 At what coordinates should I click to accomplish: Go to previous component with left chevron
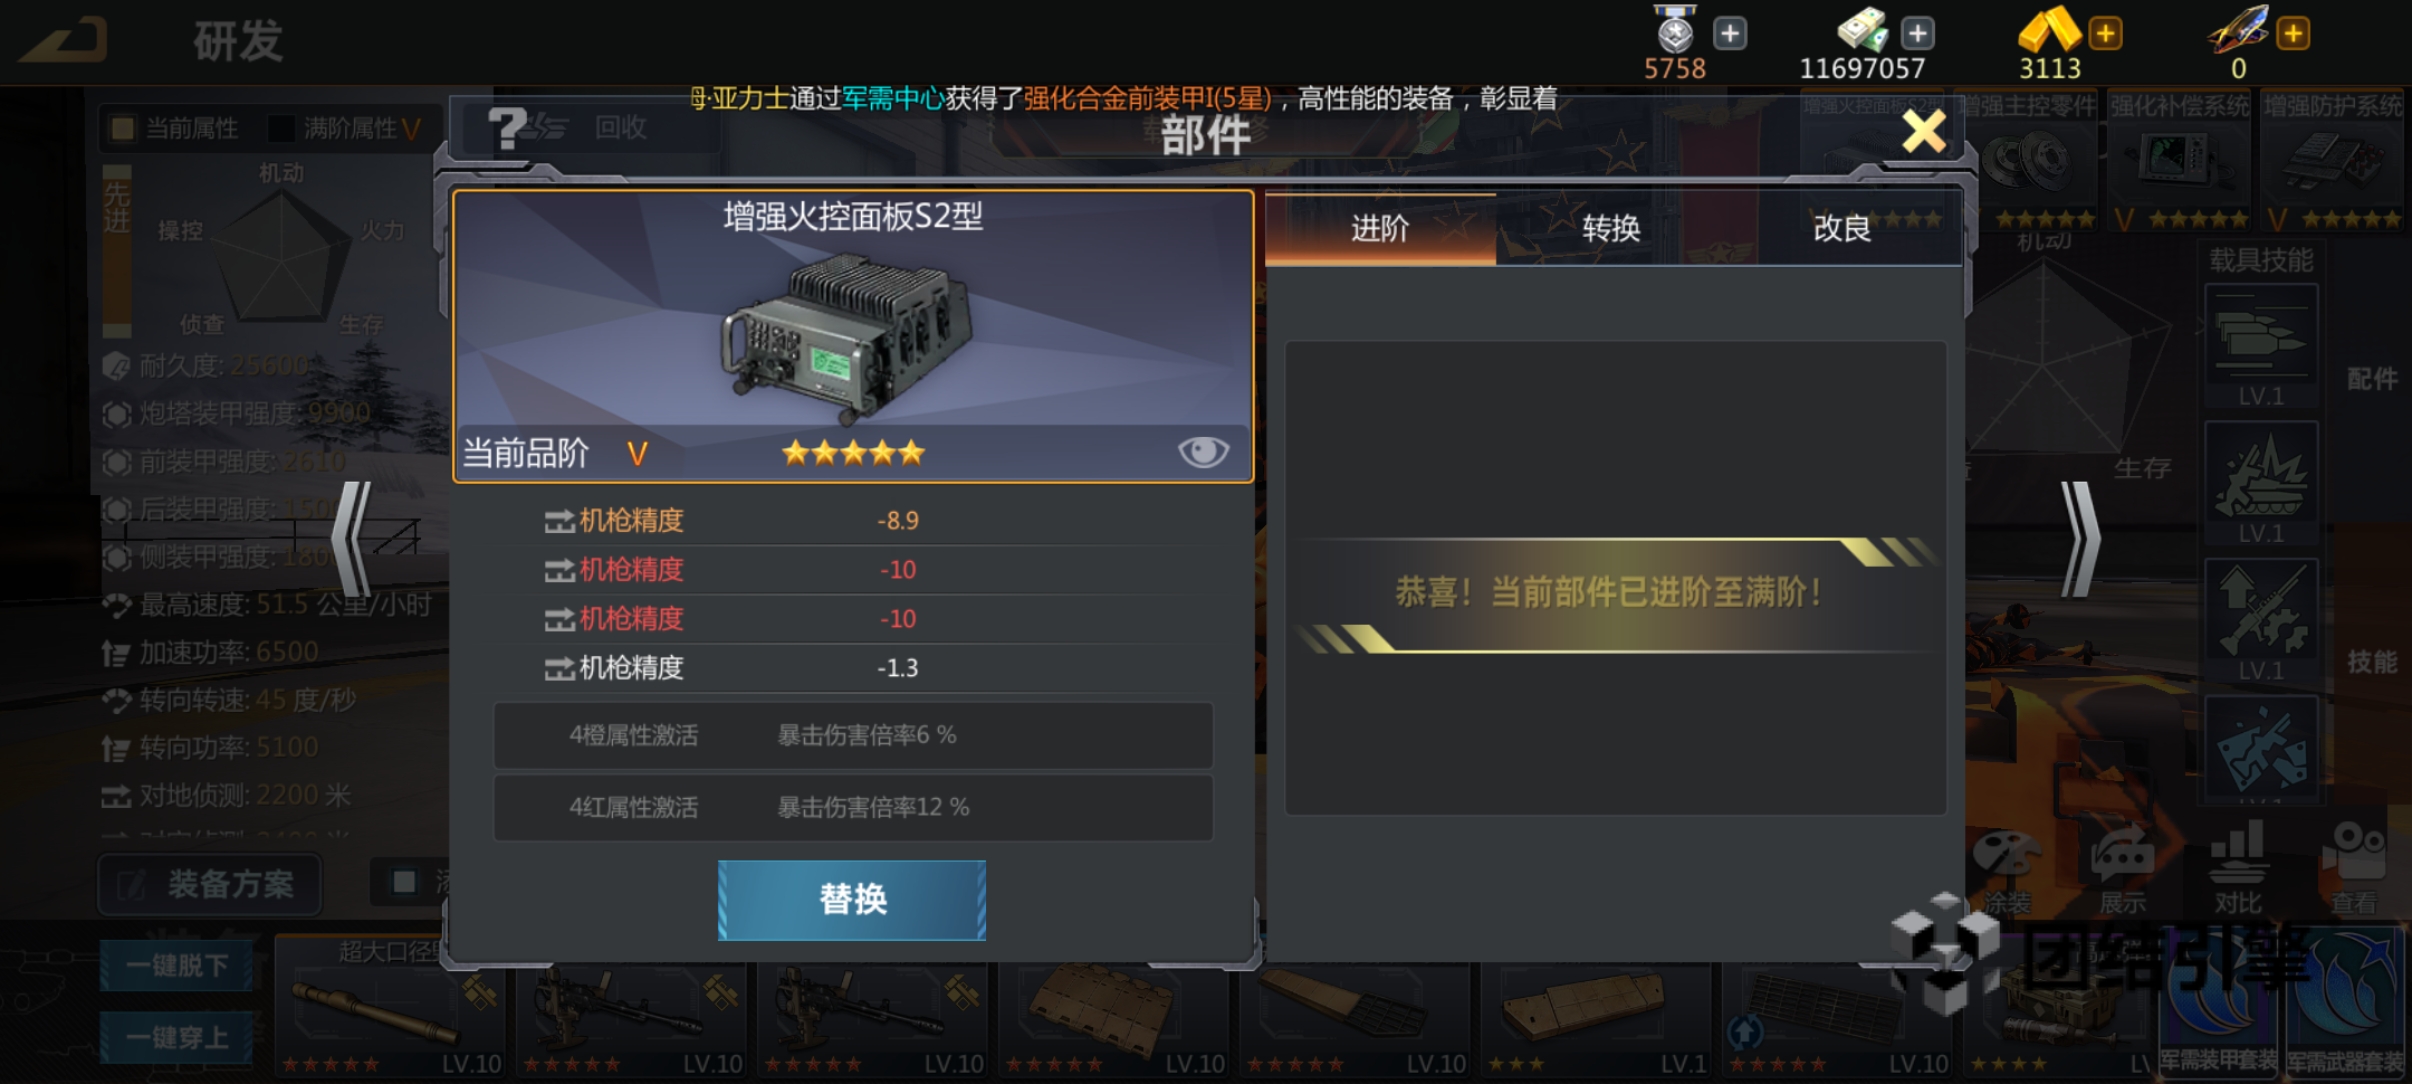coord(351,539)
